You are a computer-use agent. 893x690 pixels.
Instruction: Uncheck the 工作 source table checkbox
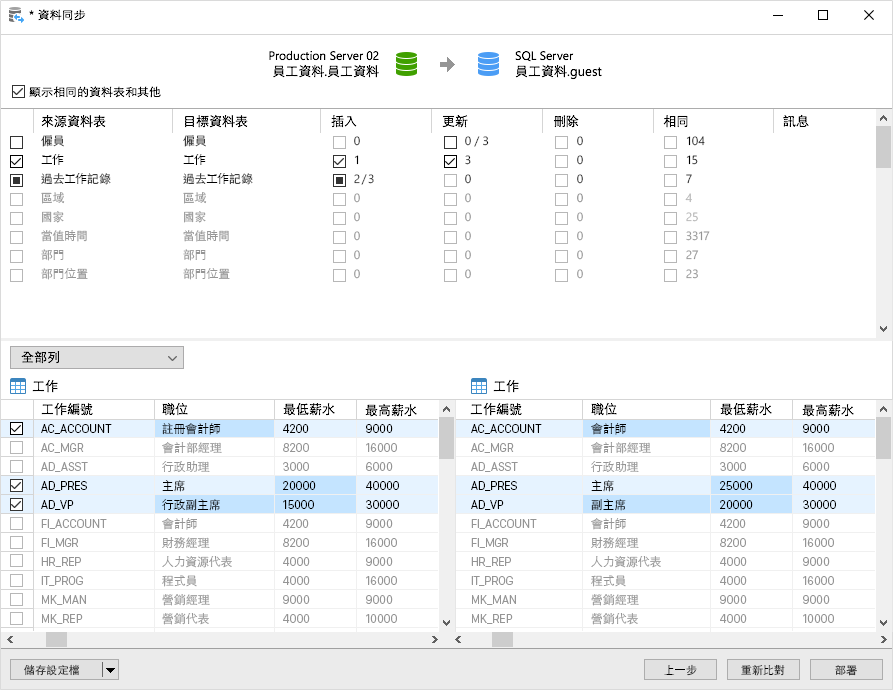point(17,161)
